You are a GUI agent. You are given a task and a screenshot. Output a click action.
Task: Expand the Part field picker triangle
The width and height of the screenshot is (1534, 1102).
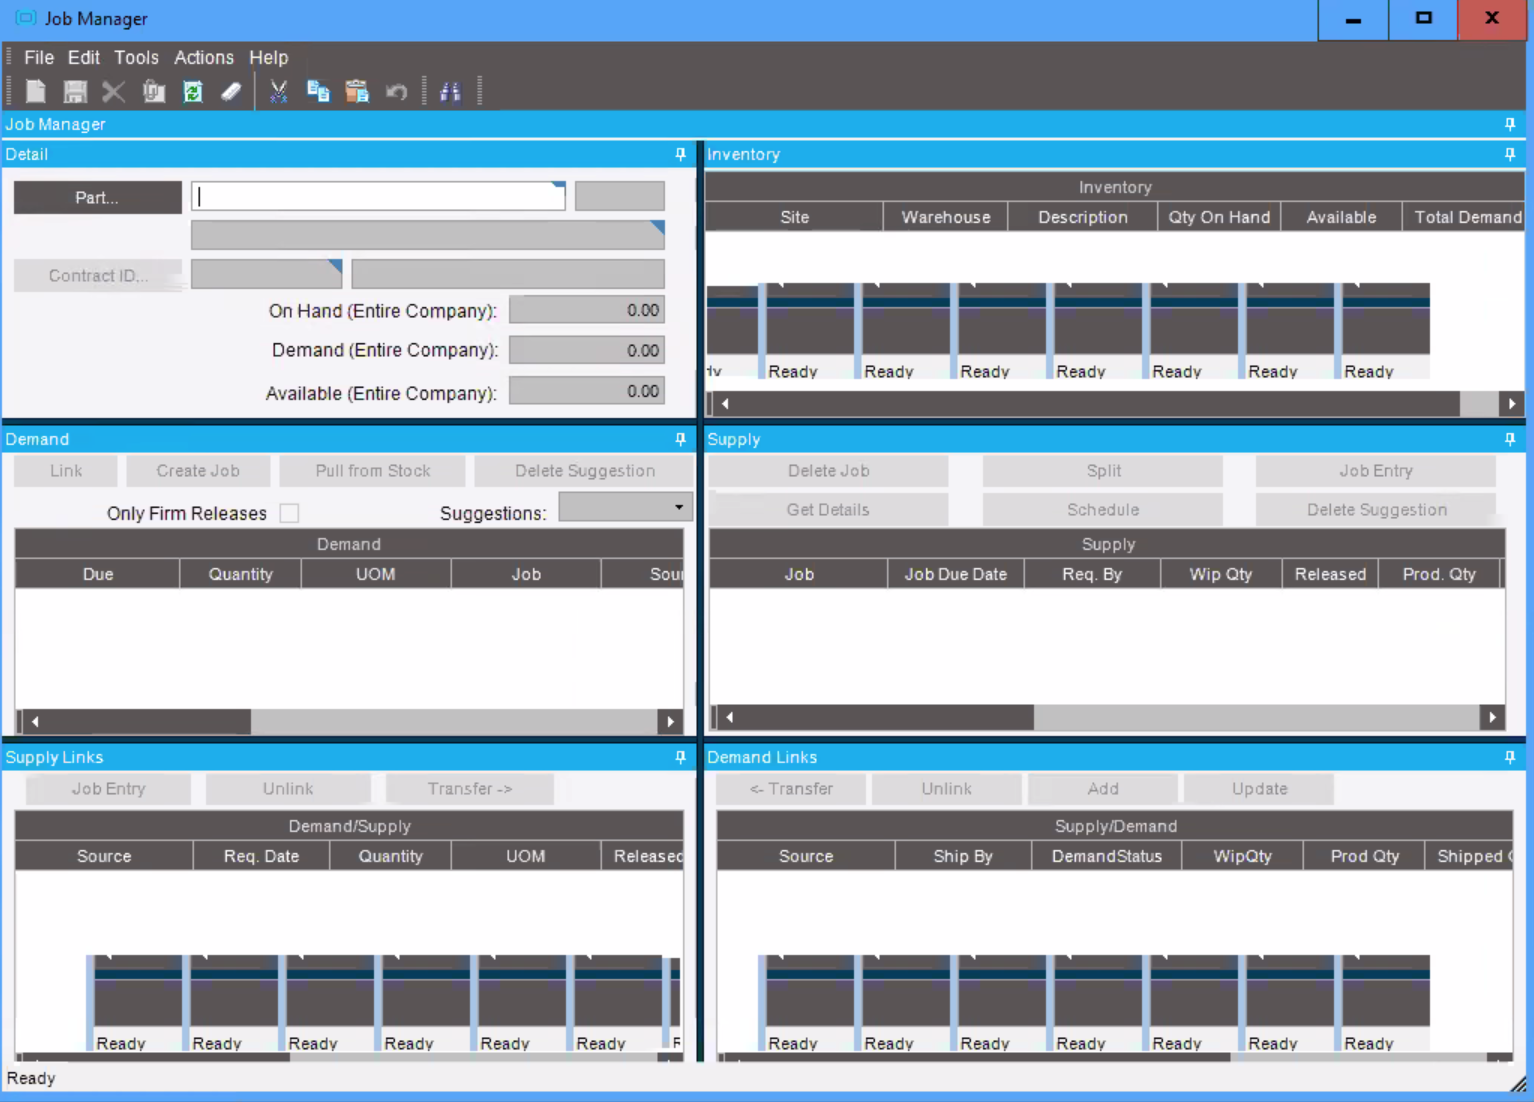[x=558, y=185]
